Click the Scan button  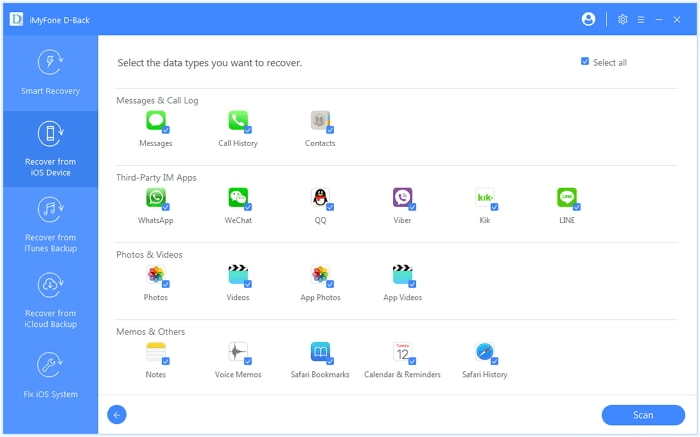(643, 415)
